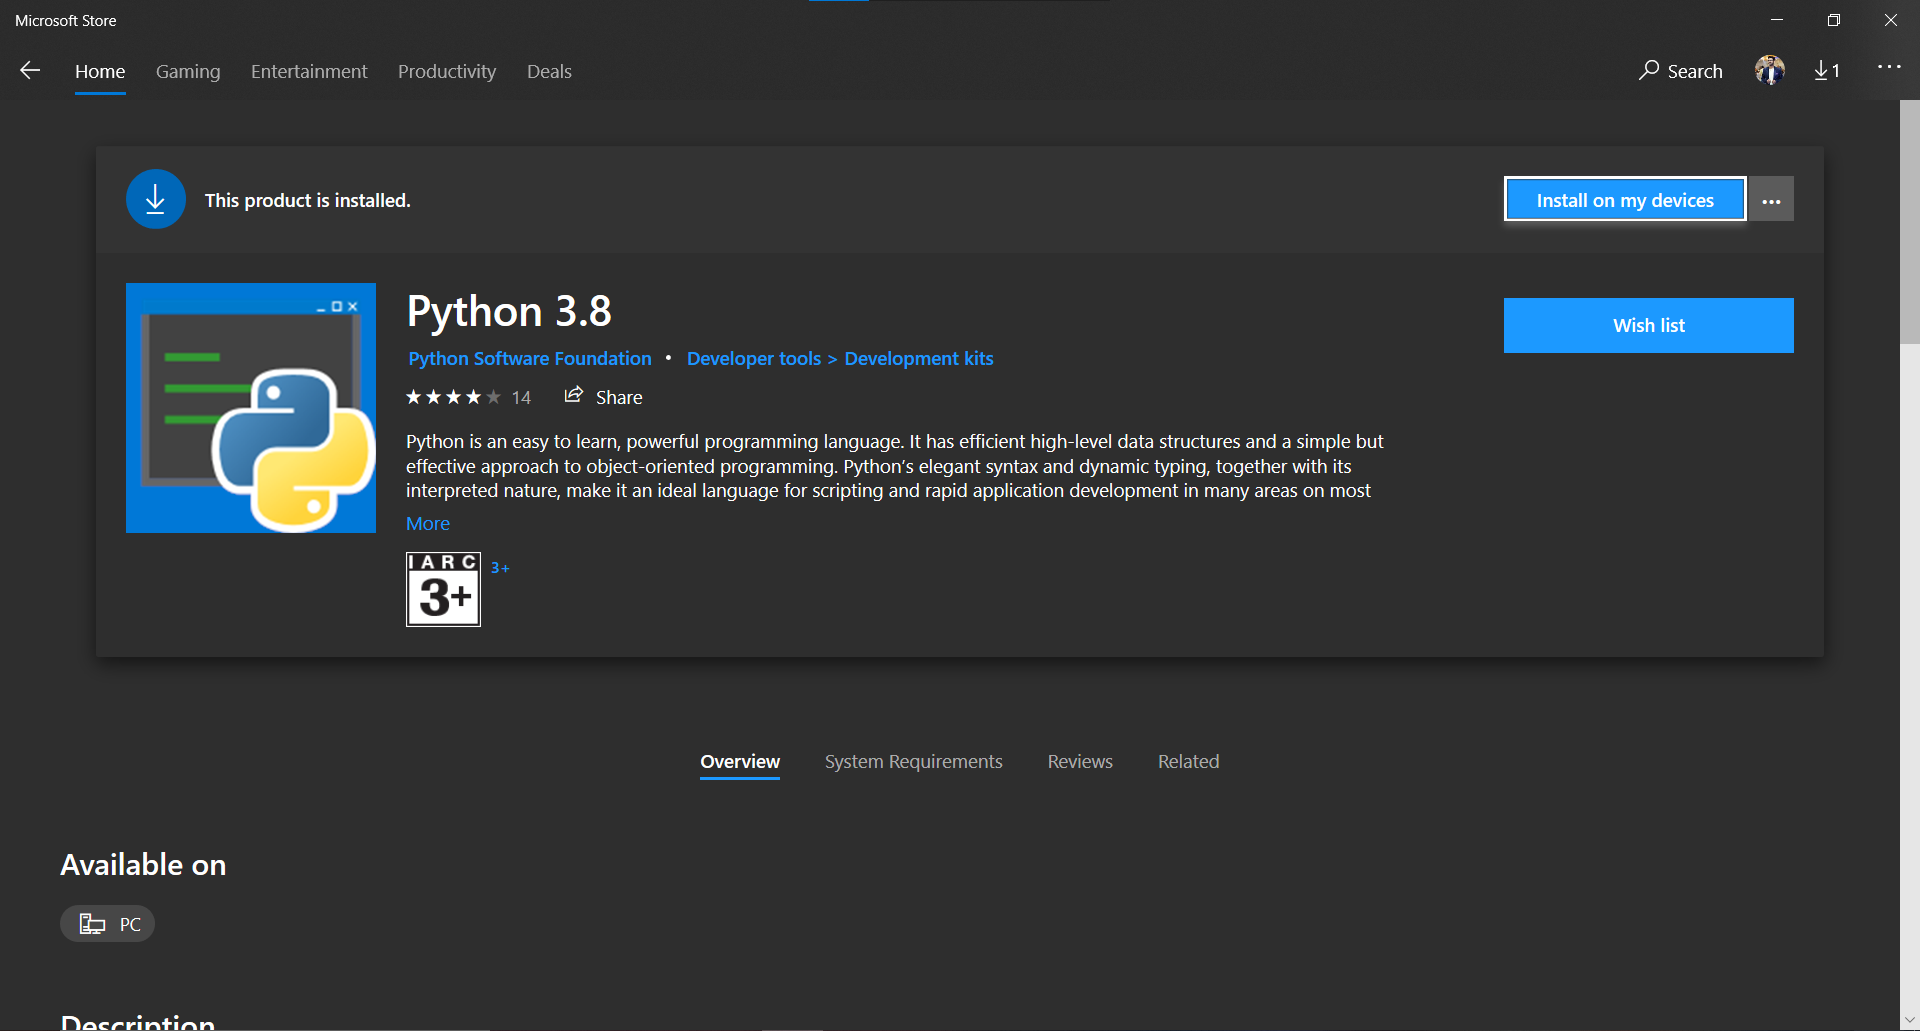Viewport: 1920px width, 1031px height.
Task: Open Development kits subcategory link
Action: point(919,359)
